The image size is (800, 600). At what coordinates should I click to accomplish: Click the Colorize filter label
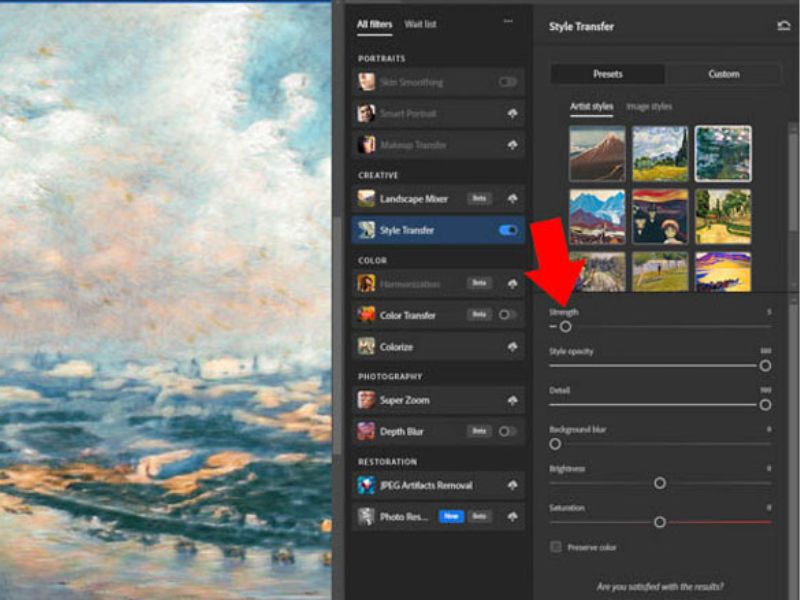pos(396,347)
